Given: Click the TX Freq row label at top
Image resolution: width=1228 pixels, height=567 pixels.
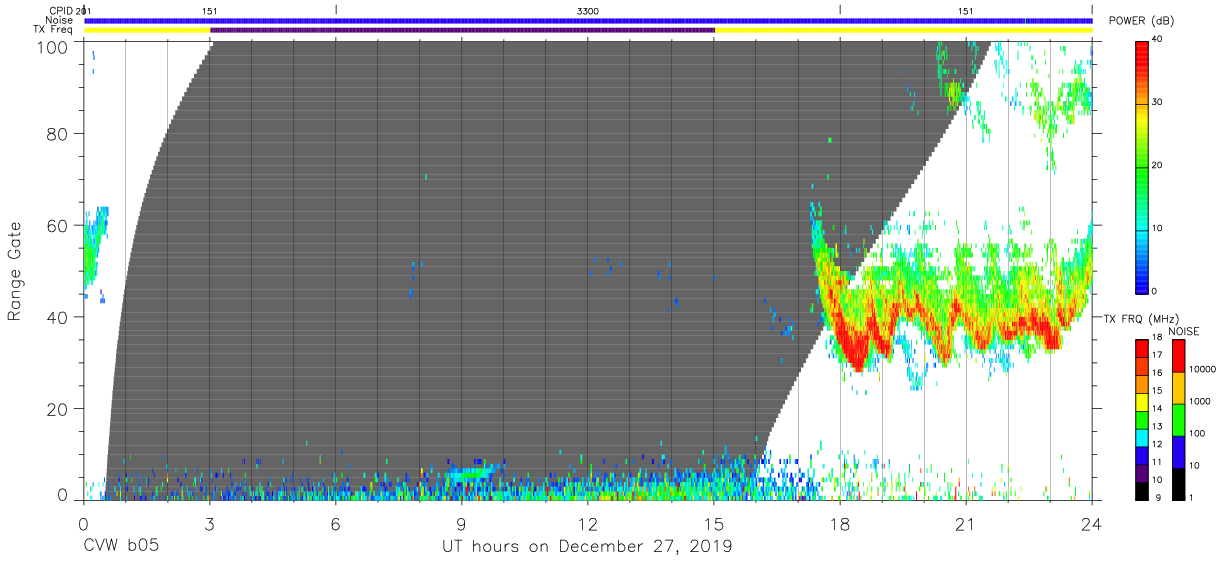Looking at the screenshot, I should (55, 29).
